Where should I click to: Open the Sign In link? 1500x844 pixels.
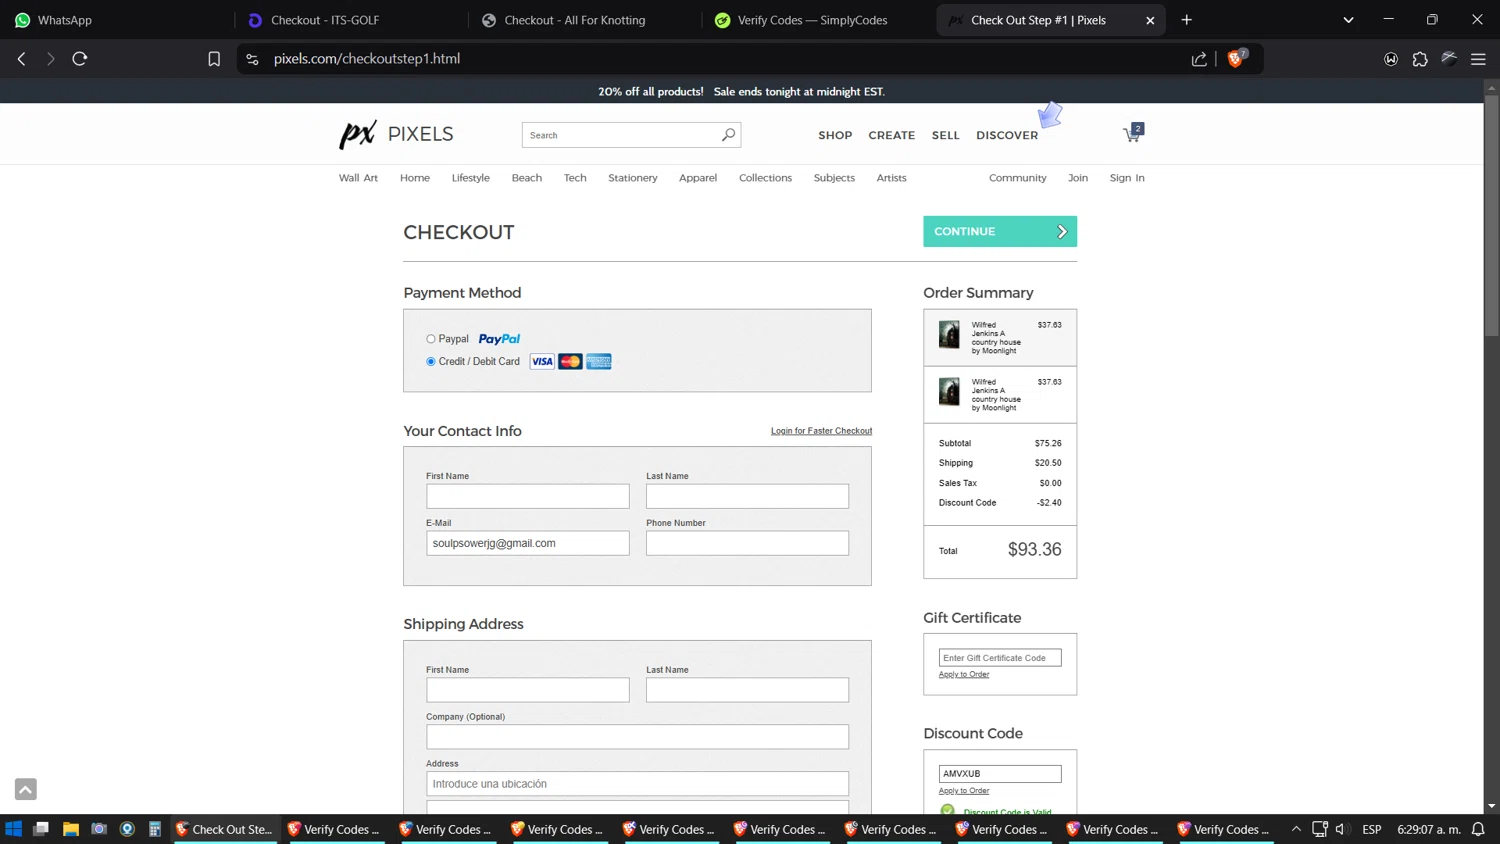1127,178
